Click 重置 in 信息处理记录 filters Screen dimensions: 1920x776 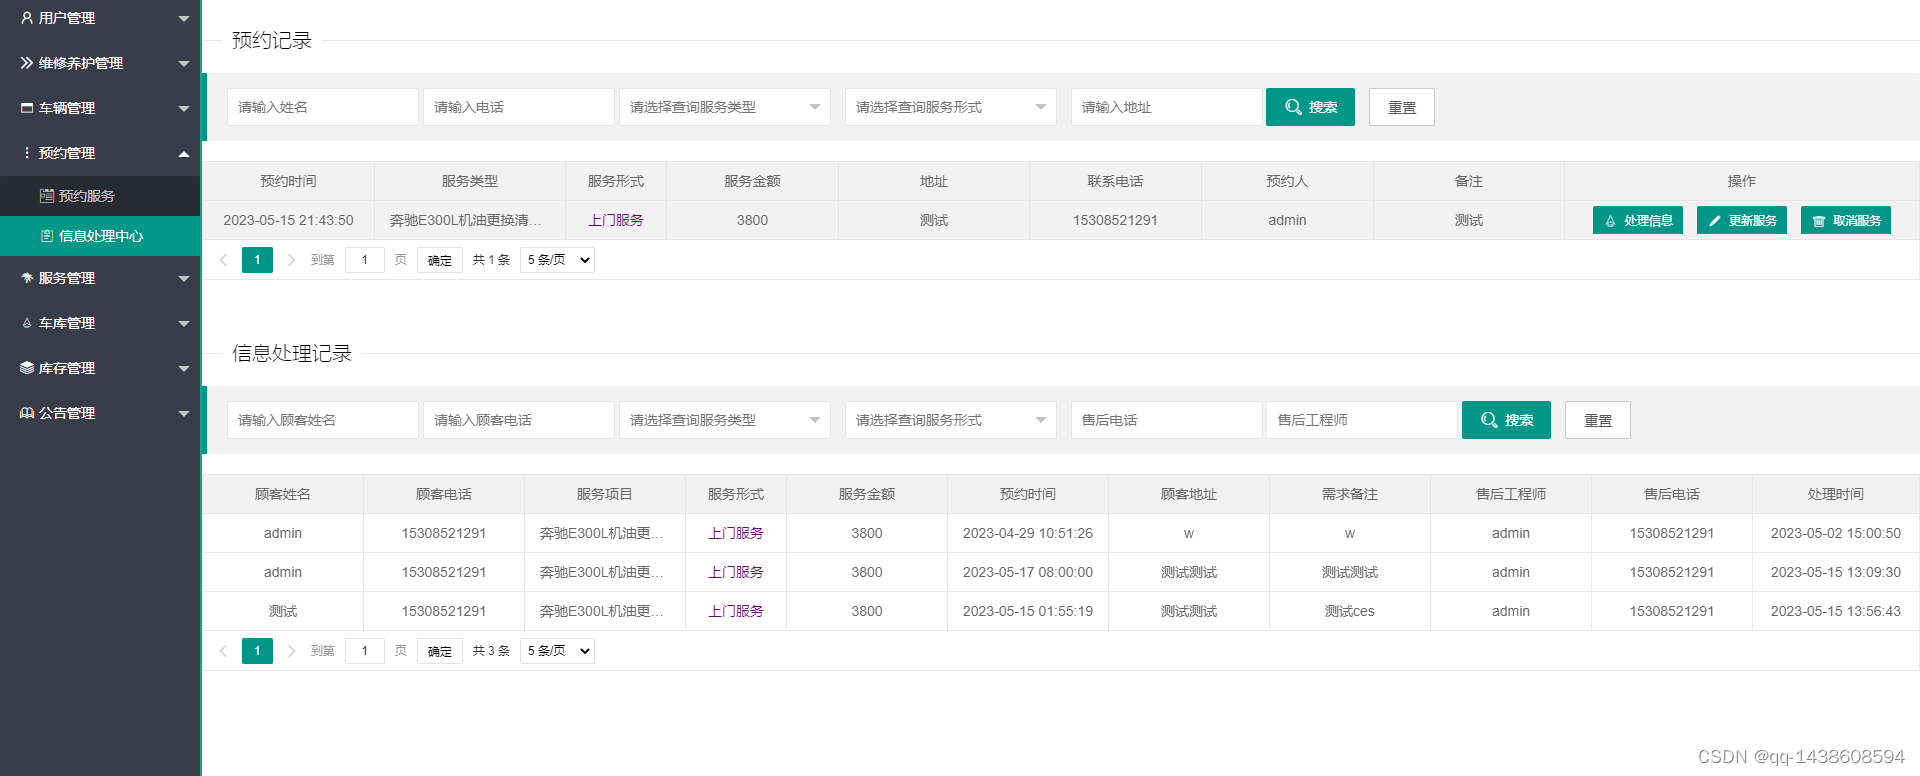(1598, 420)
